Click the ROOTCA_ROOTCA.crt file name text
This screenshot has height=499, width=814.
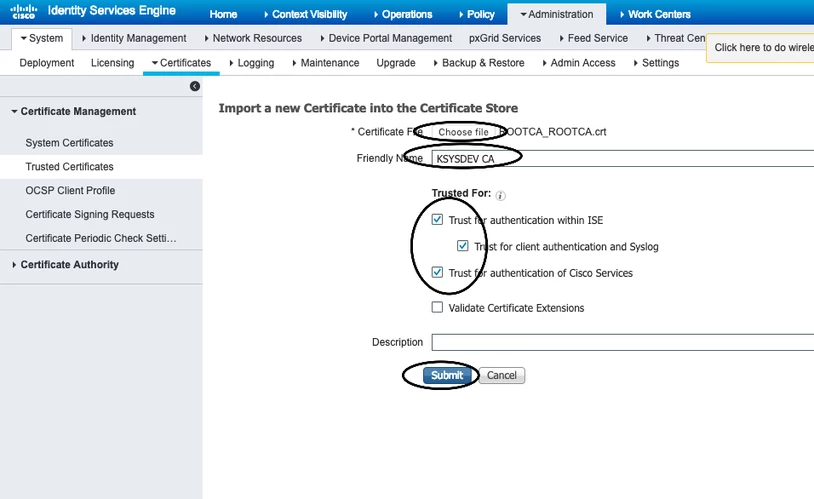(x=552, y=132)
